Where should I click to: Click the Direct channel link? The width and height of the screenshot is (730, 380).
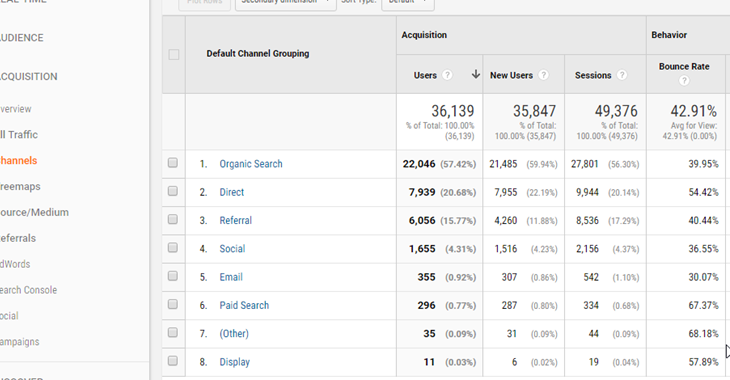tap(232, 192)
